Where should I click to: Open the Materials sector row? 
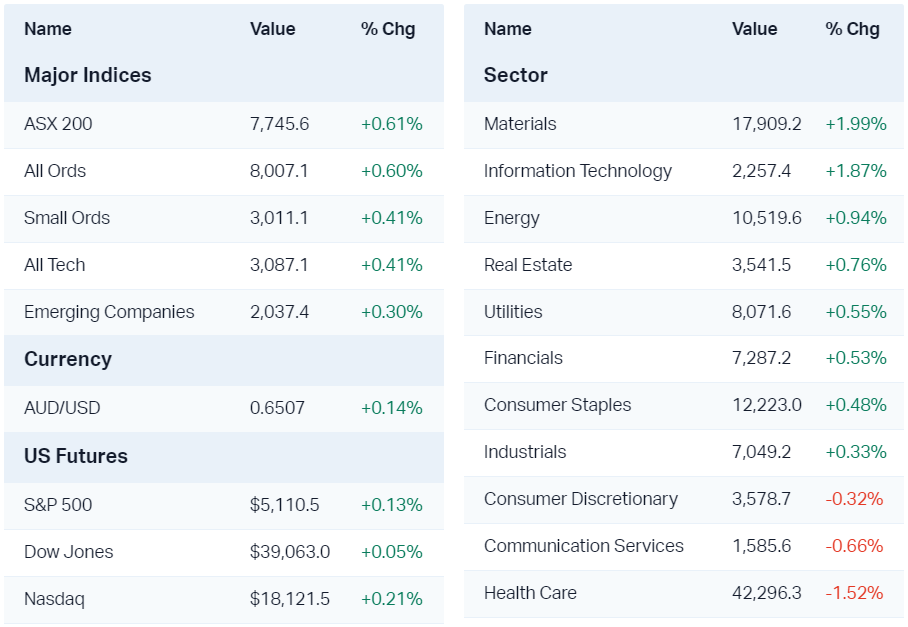[520, 124]
